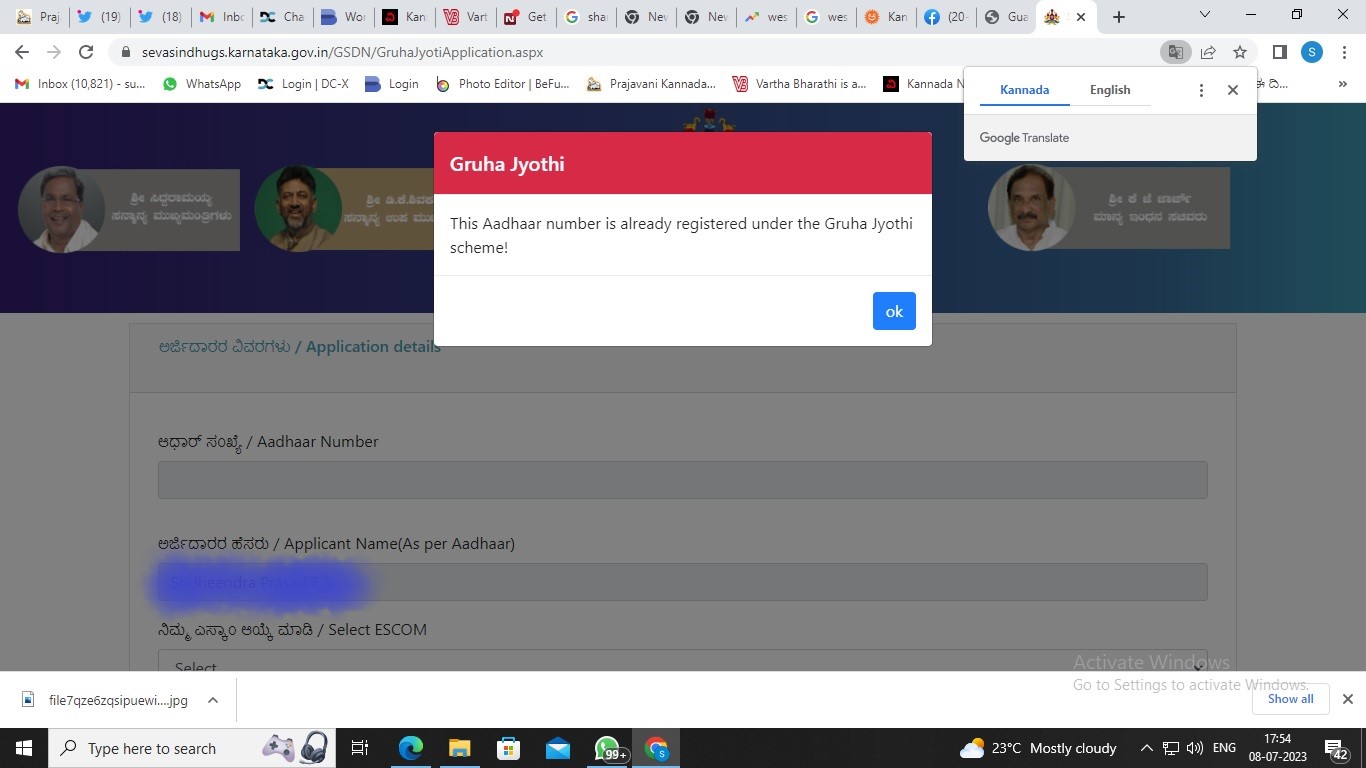Image resolution: width=1366 pixels, height=768 pixels.
Task: Open download options for file7qze6zqsipuewi jpg
Action: [x=213, y=700]
